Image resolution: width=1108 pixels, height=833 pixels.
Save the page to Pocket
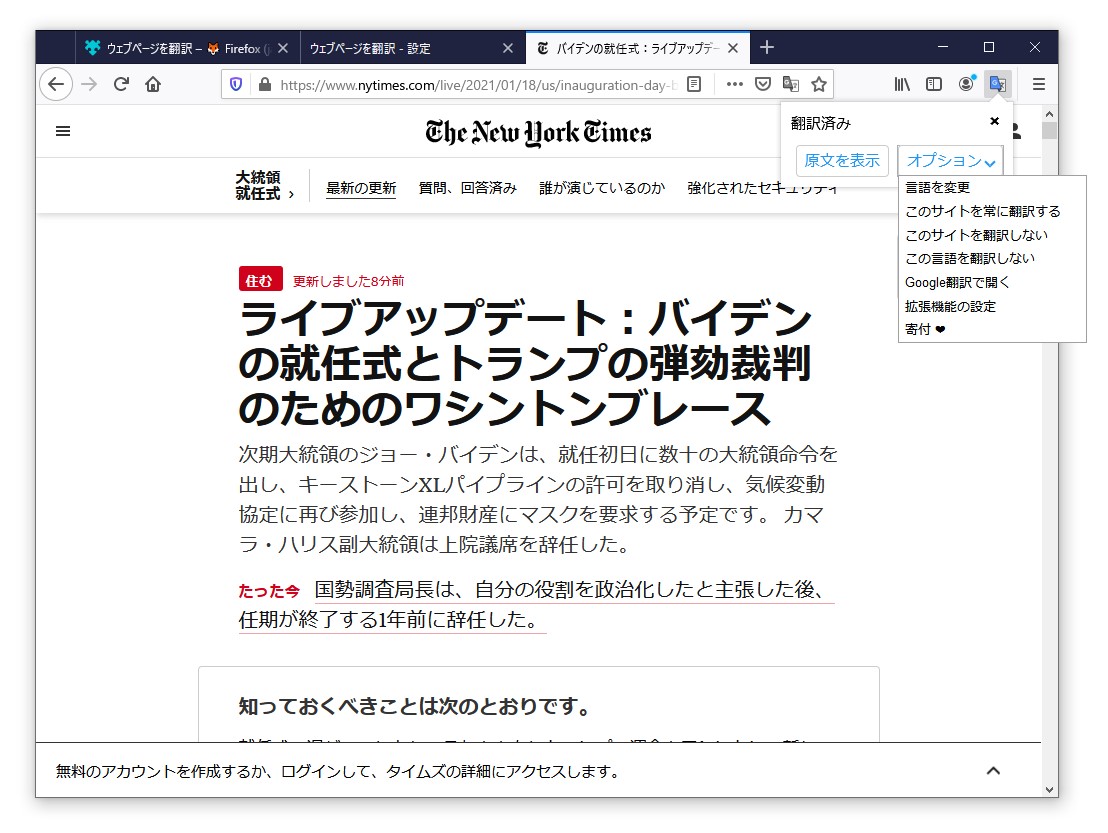coord(762,84)
